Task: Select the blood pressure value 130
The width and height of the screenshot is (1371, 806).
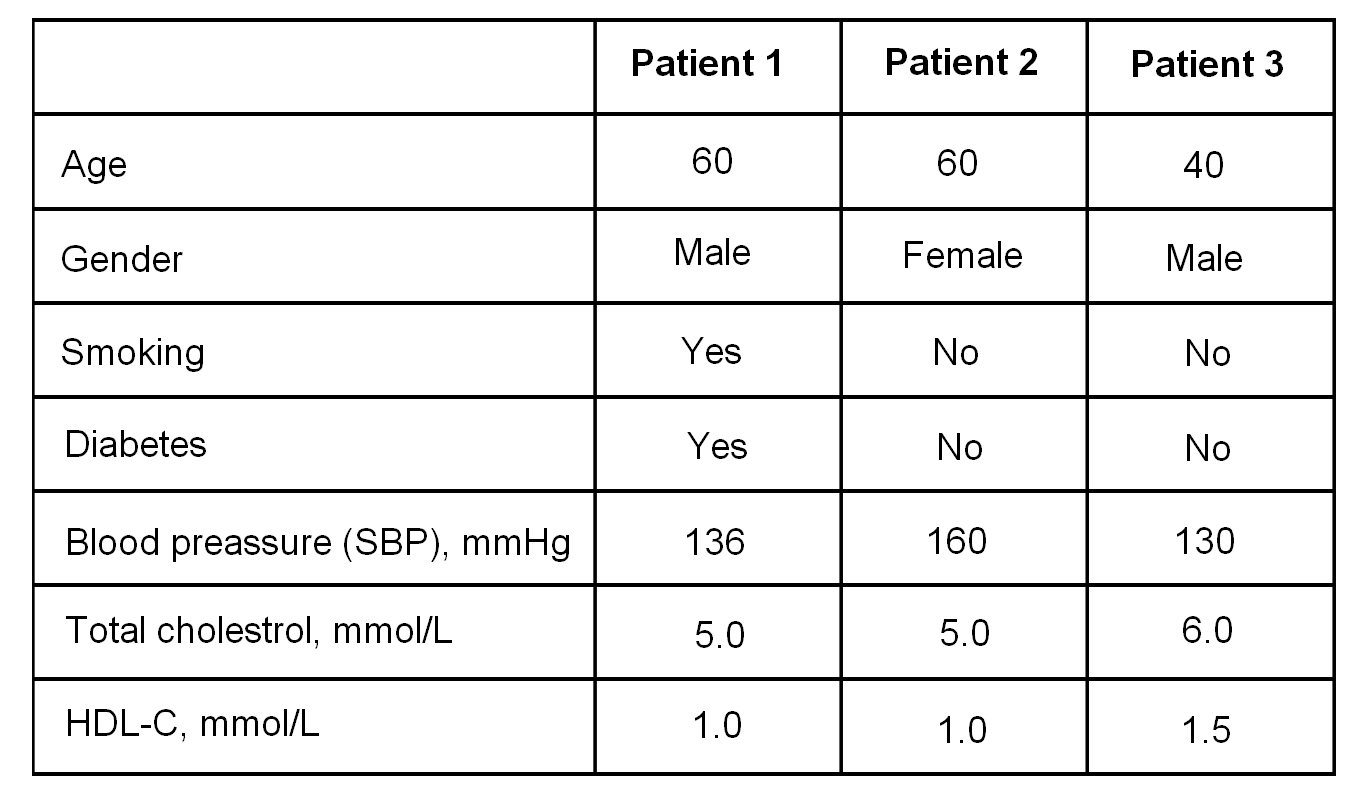Action: point(1203,541)
